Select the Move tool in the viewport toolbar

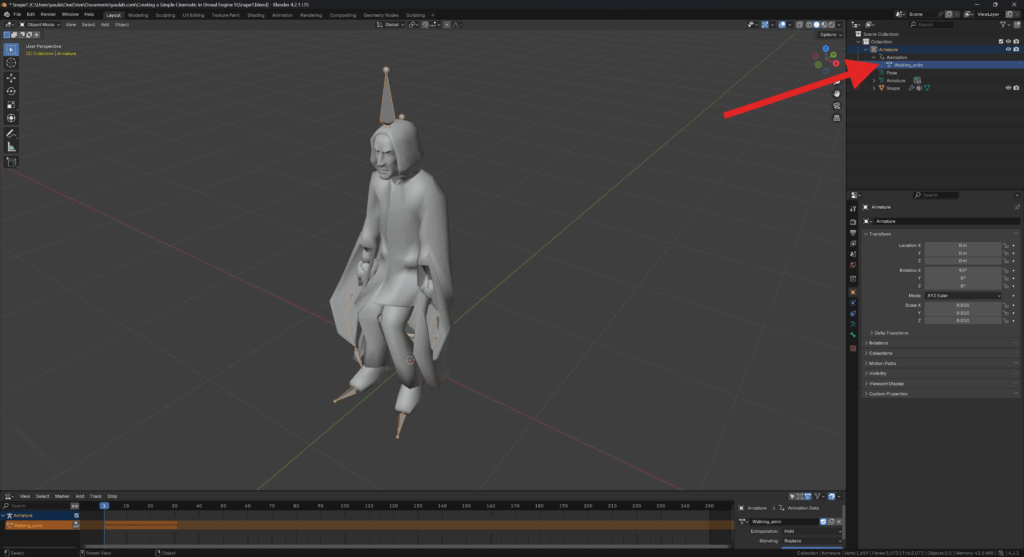12,77
